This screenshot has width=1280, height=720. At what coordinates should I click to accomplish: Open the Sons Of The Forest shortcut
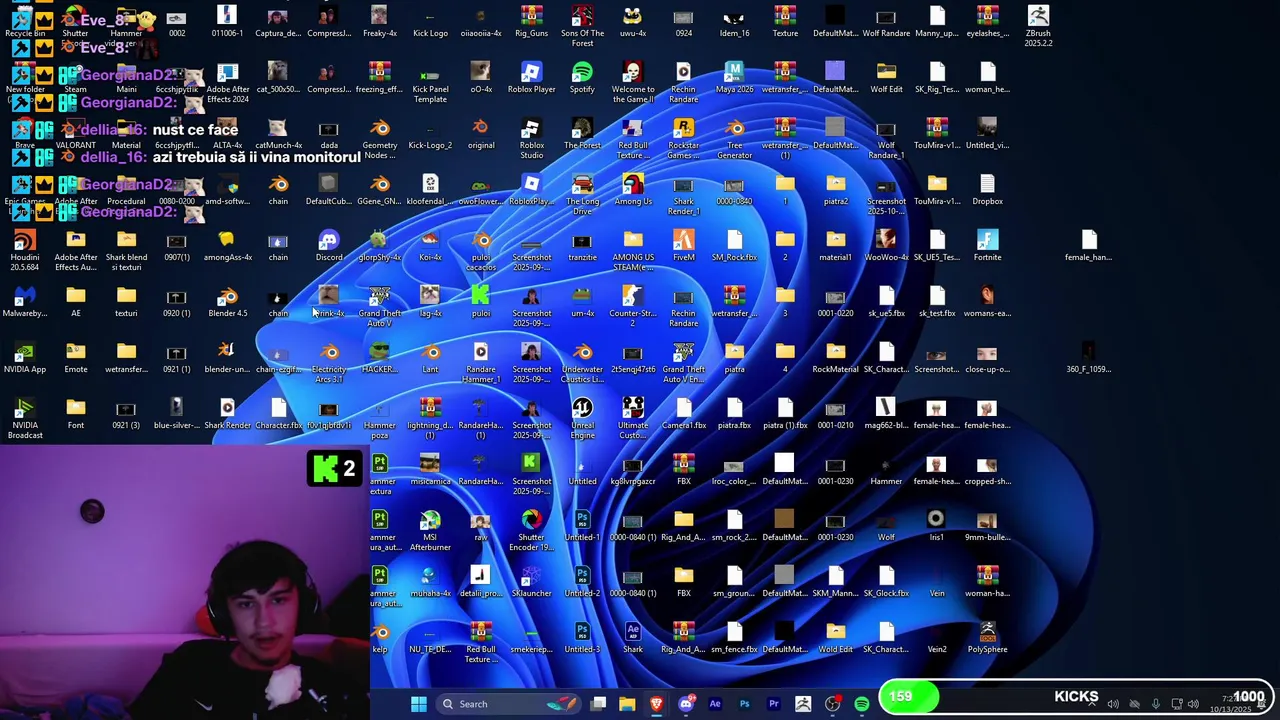point(582,26)
